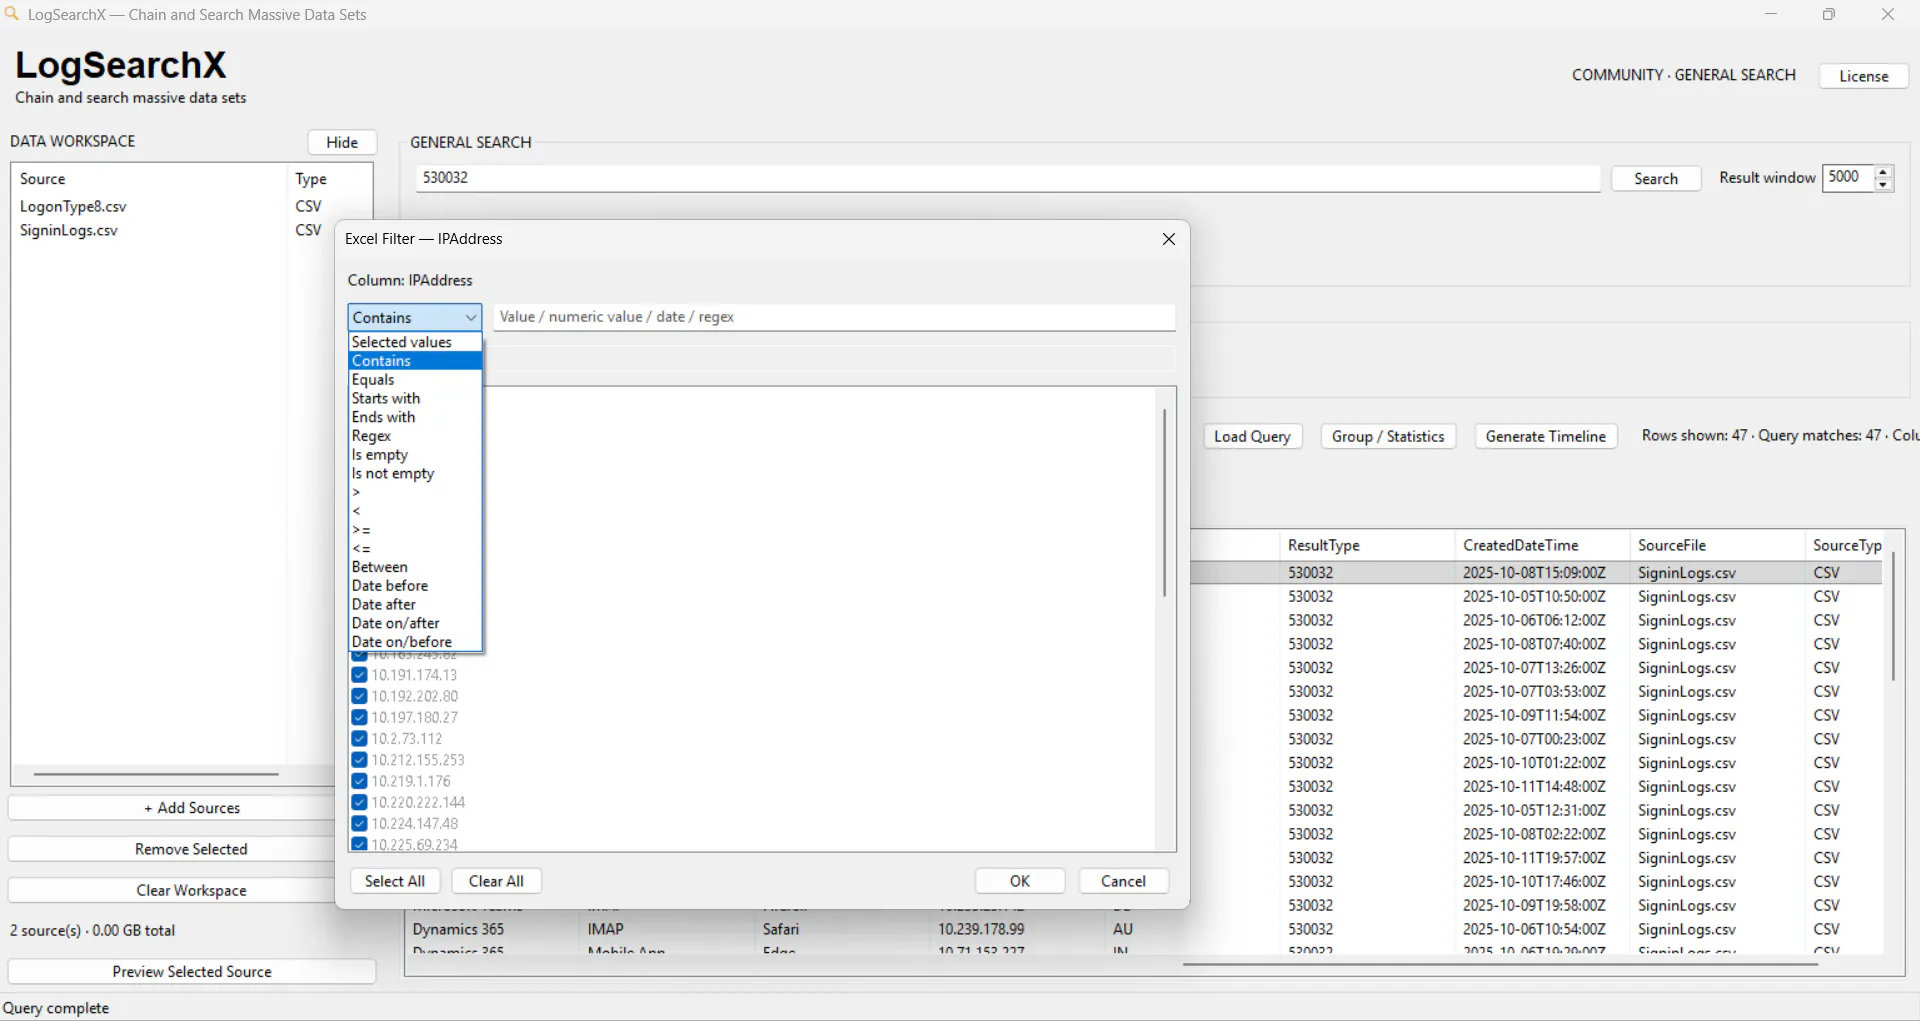Viewport: 1920px width, 1021px height.
Task: Click Generate Timeline button
Action: (1546, 437)
